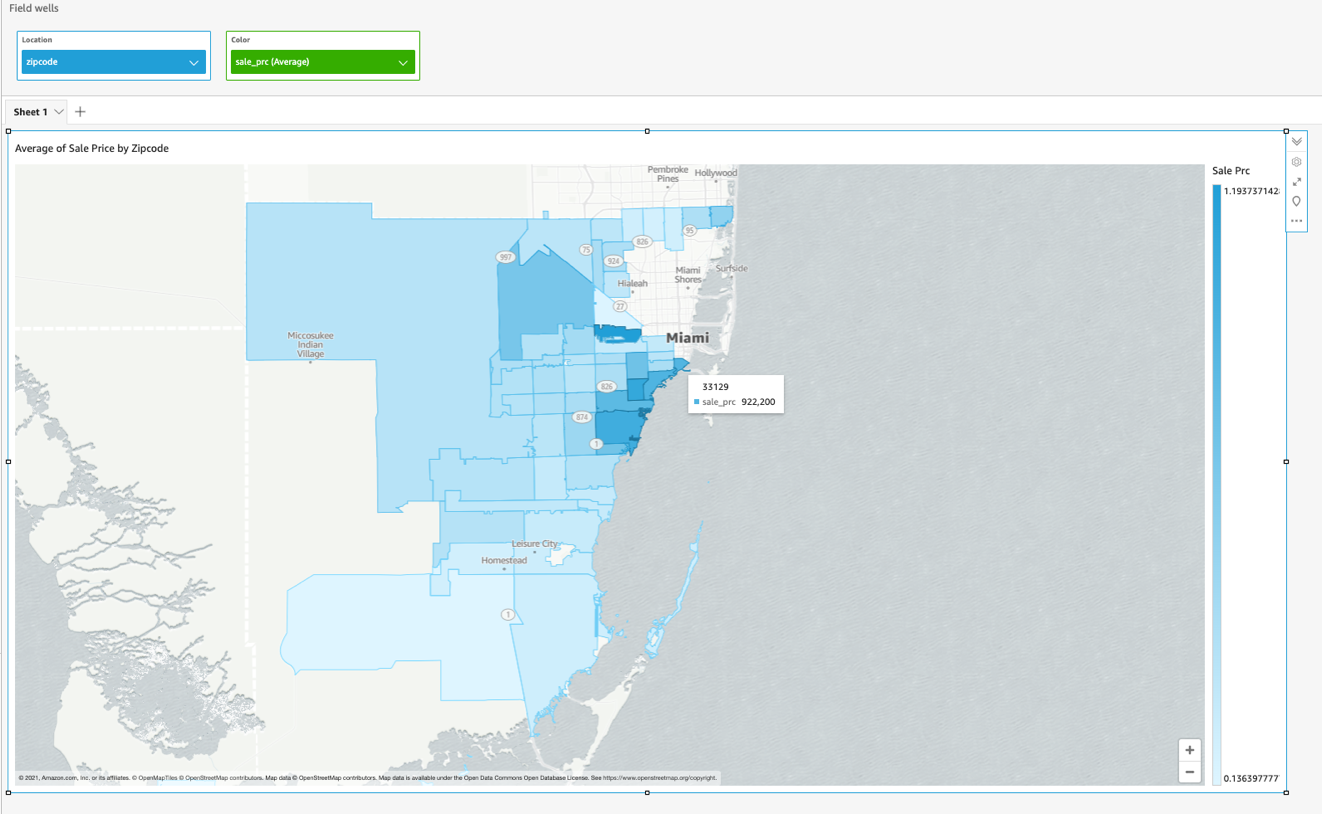The width and height of the screenshot is (1322, 814).
Task: Open visual format settings gear icon
Action: pyautogui.click(x=1296, y=162)
